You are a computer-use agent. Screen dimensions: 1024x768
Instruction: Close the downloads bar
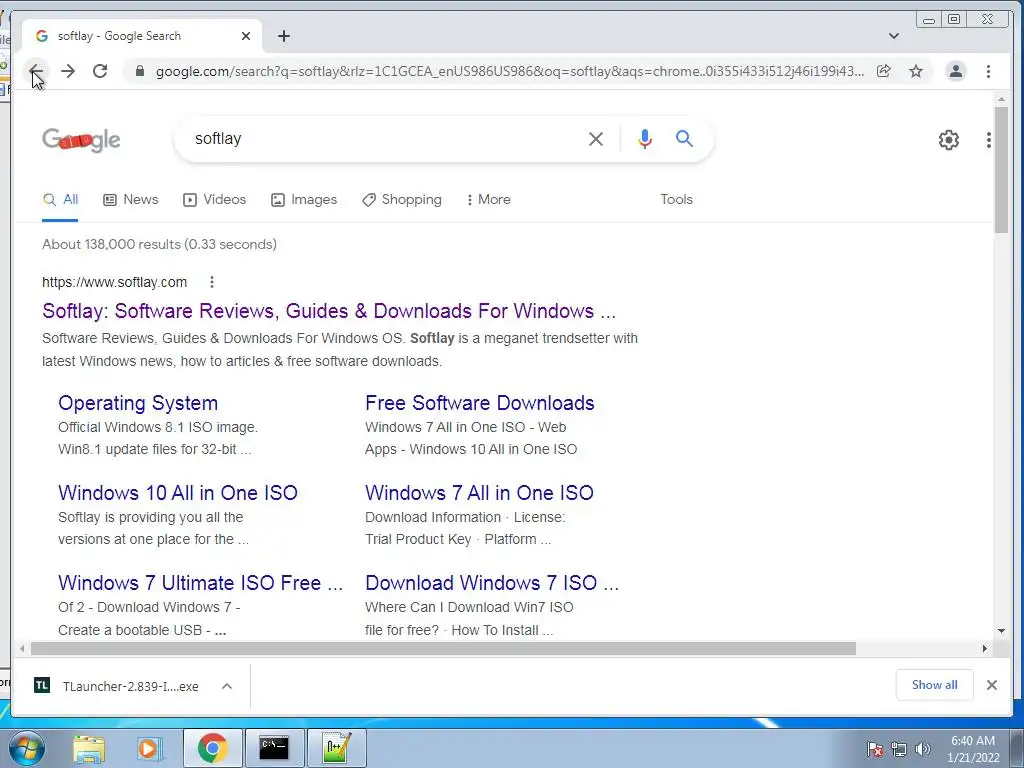point(991,684)
